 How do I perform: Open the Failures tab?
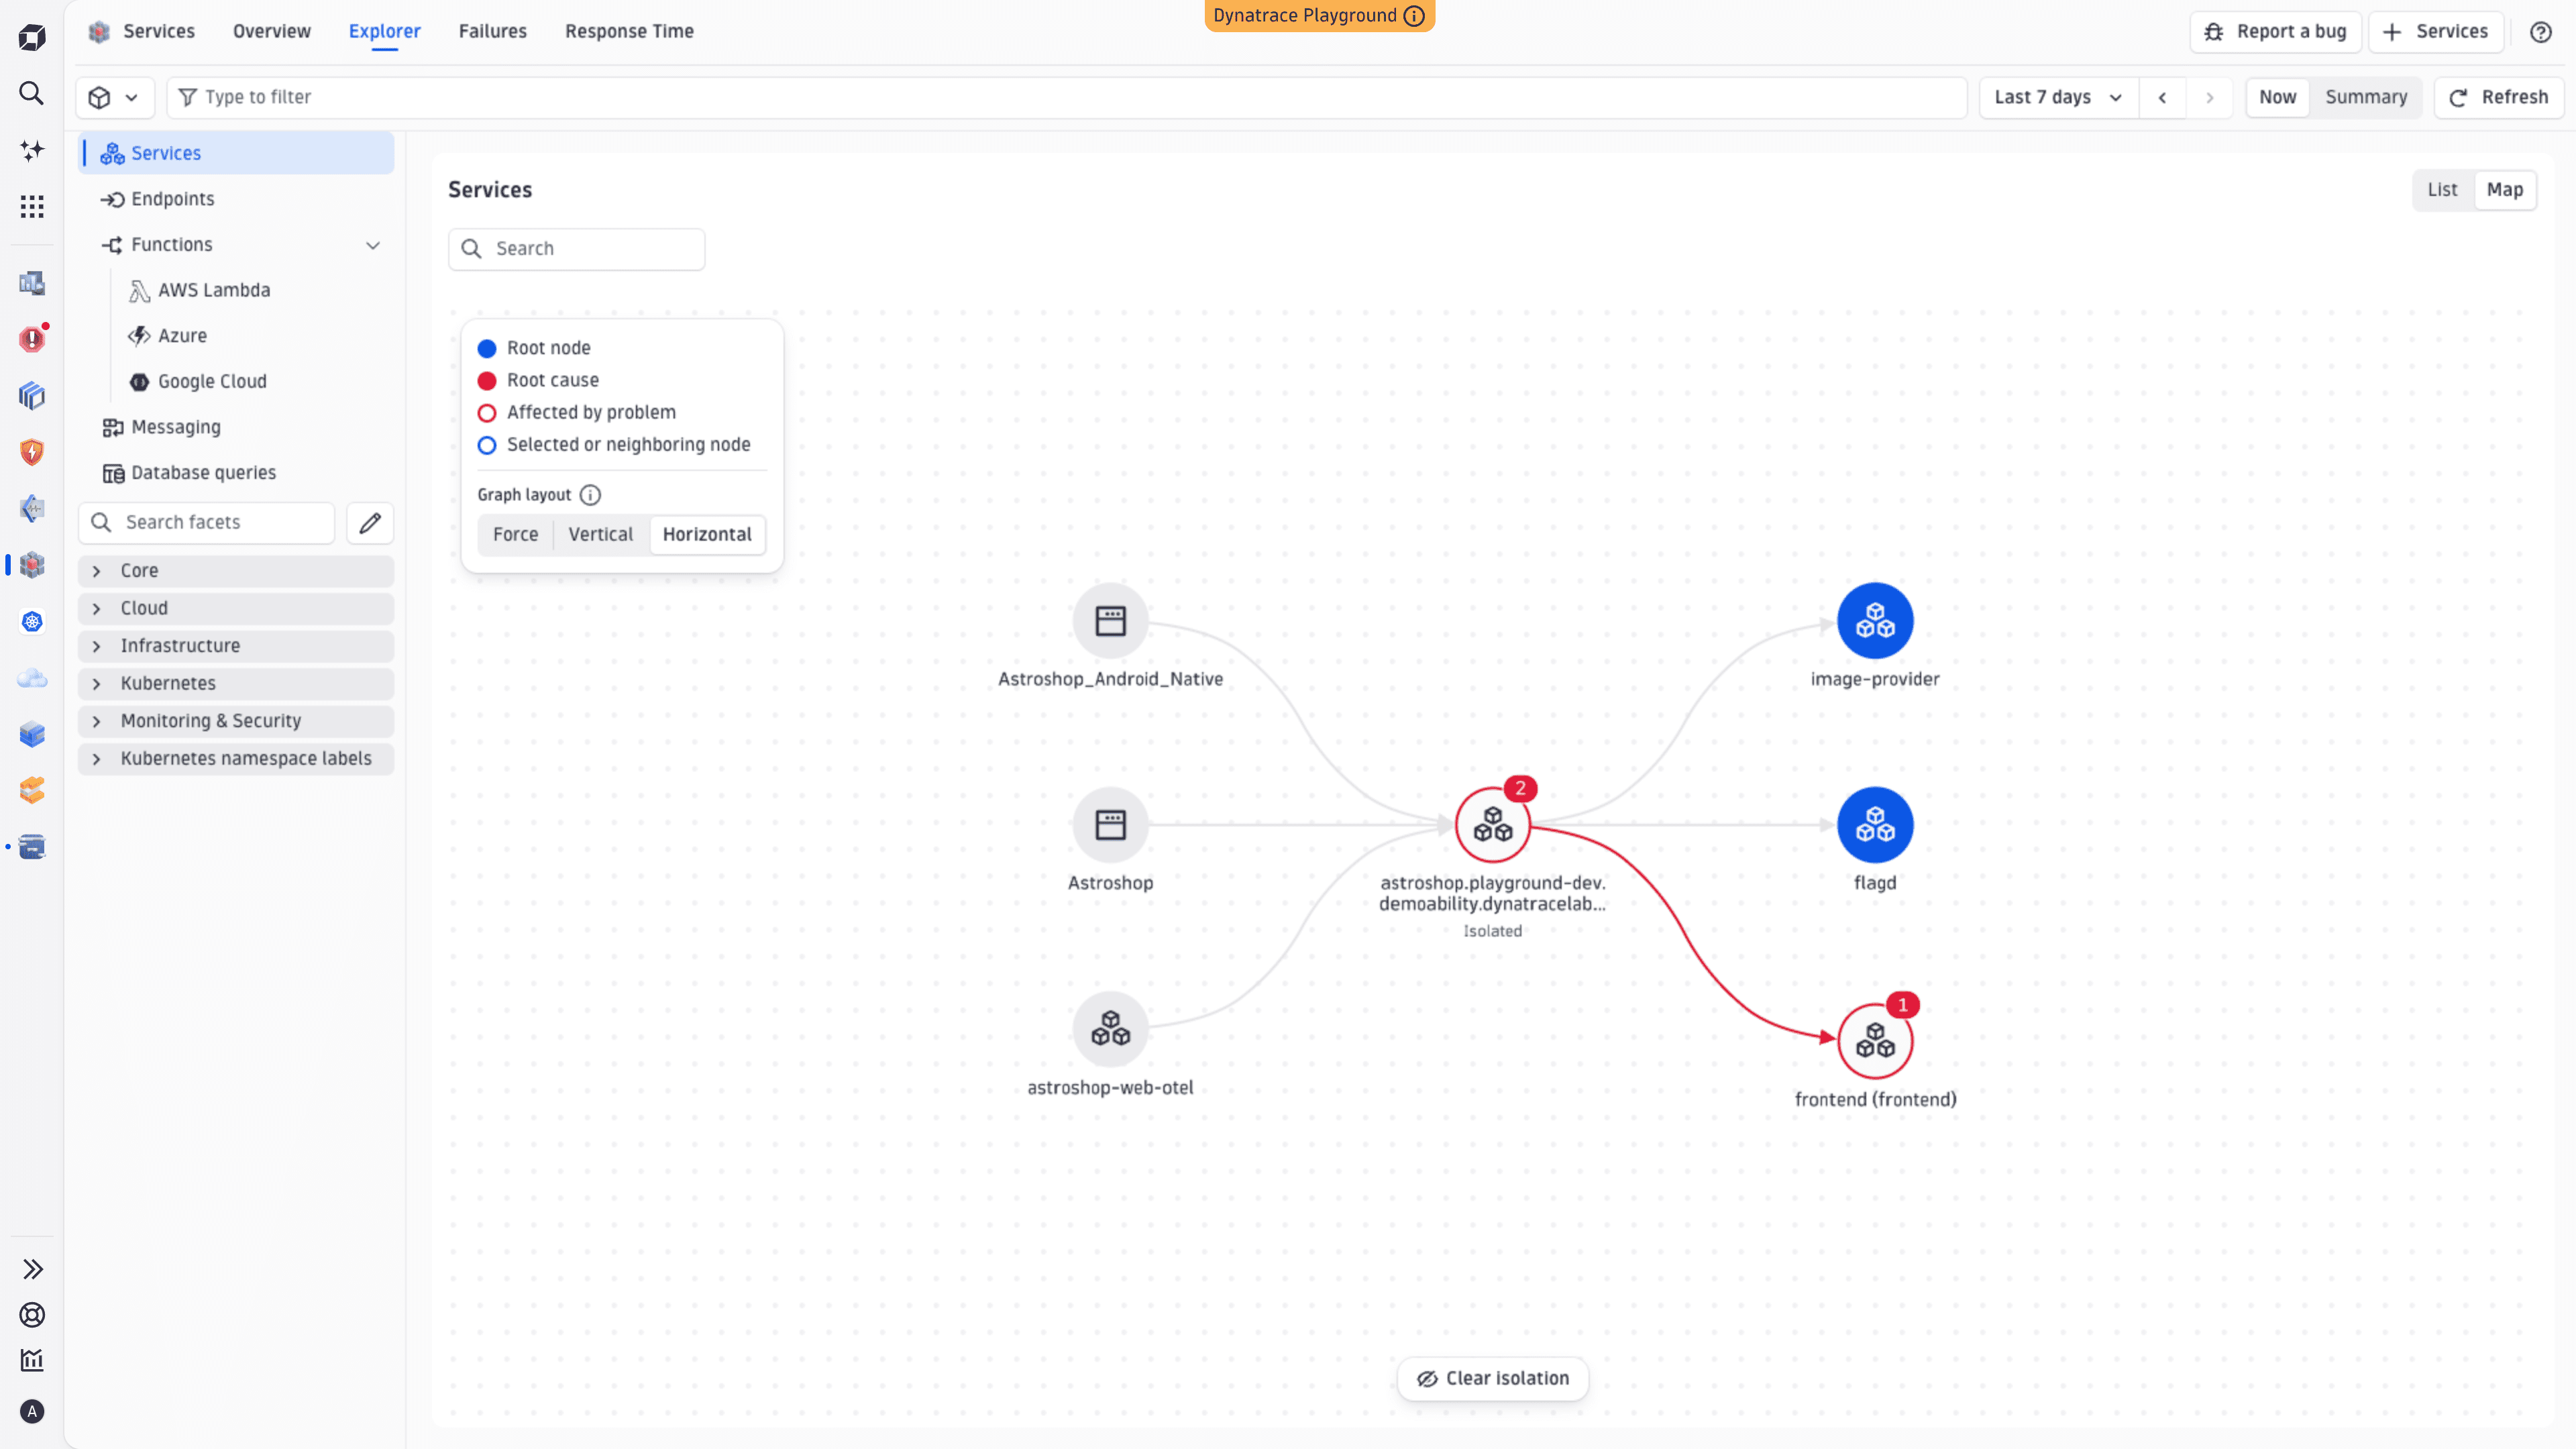(492, 32)
